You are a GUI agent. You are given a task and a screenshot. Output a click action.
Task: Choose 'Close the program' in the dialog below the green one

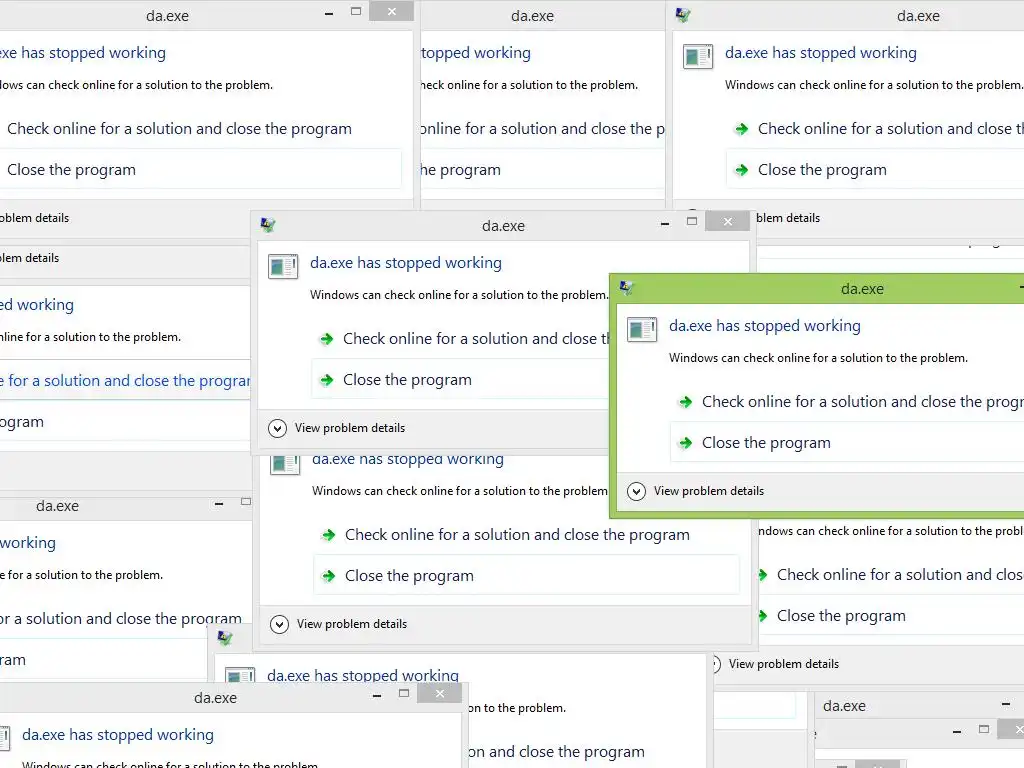coord(891,616)
